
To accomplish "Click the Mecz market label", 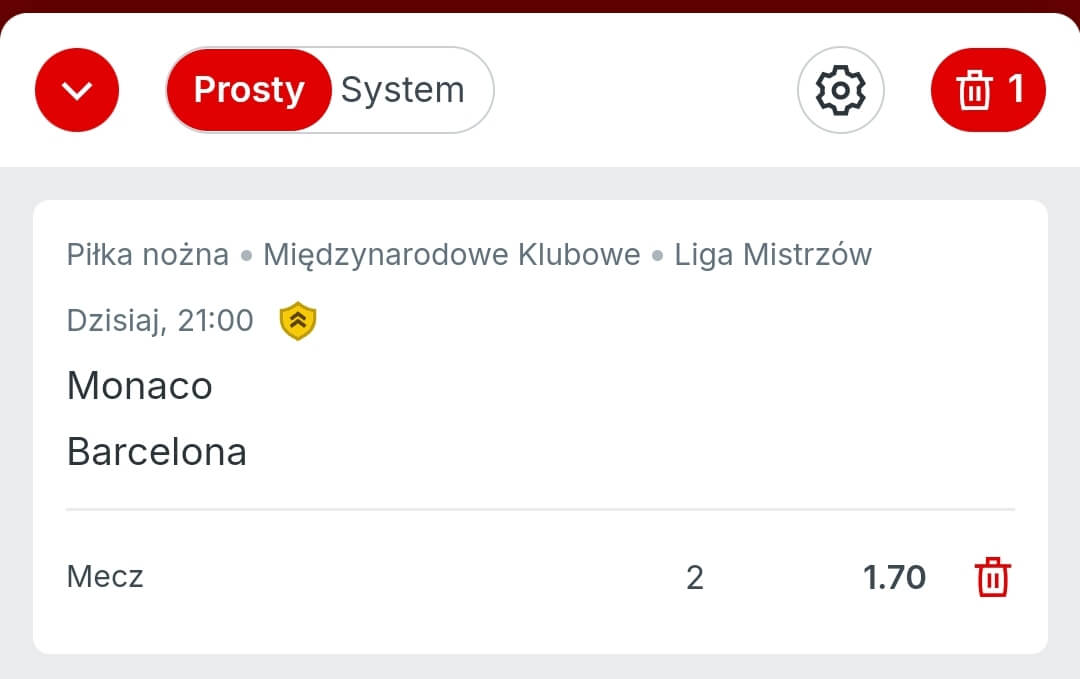I will click(x=105, y=577).
